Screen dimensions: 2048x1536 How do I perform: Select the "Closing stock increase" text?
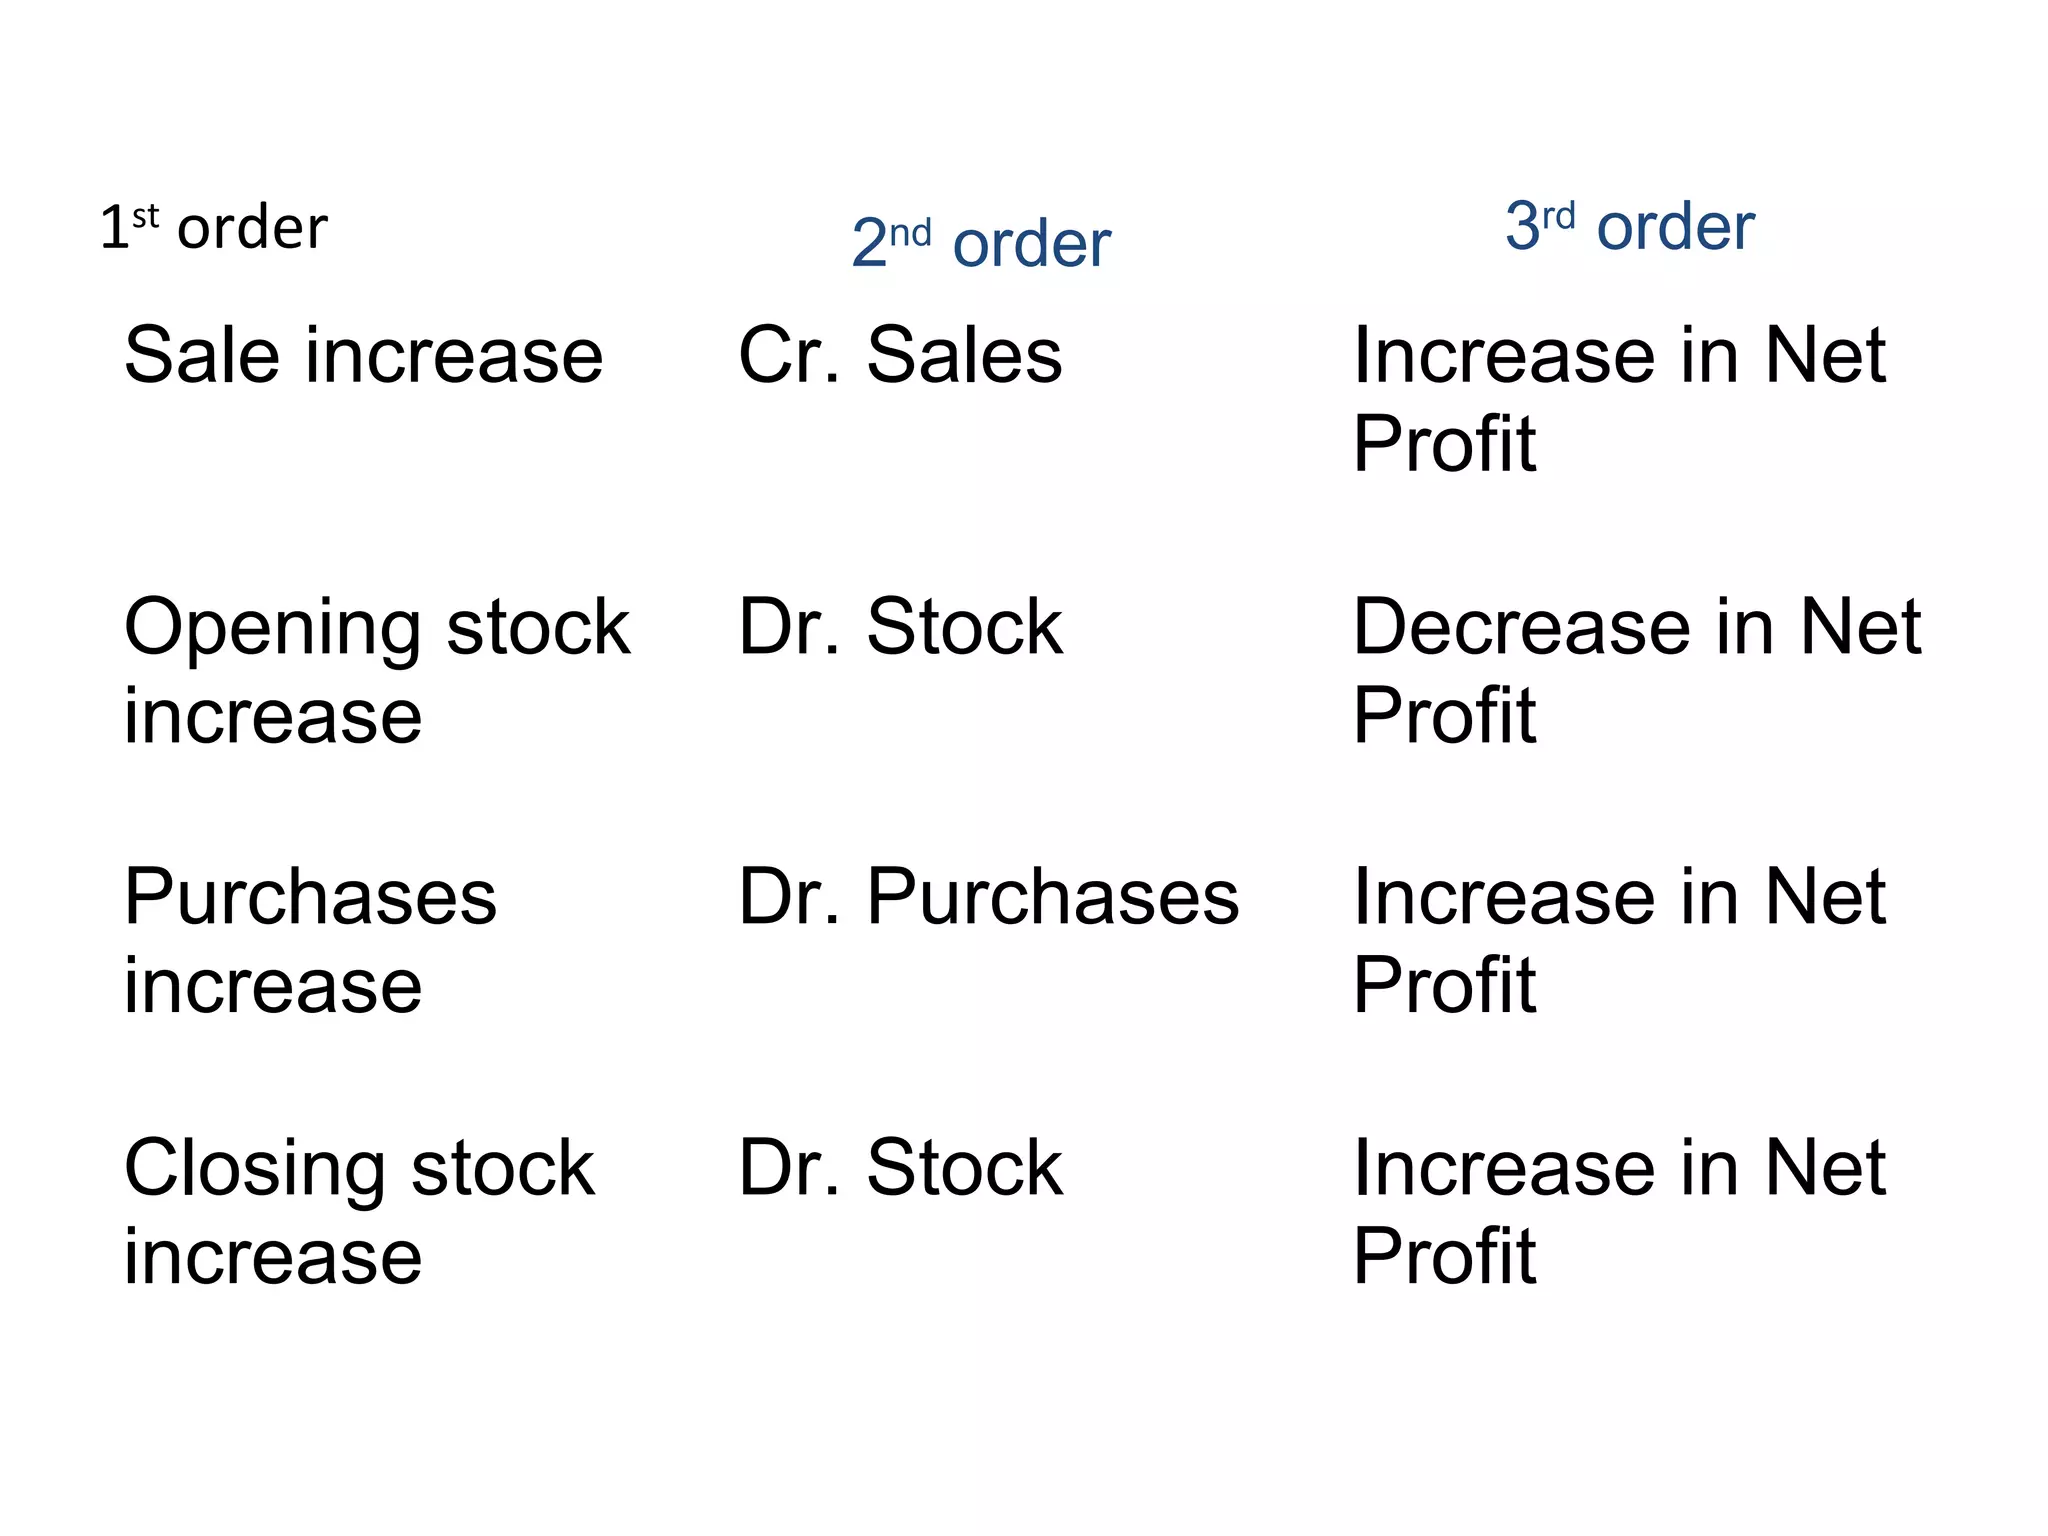tap(359, 1211)
